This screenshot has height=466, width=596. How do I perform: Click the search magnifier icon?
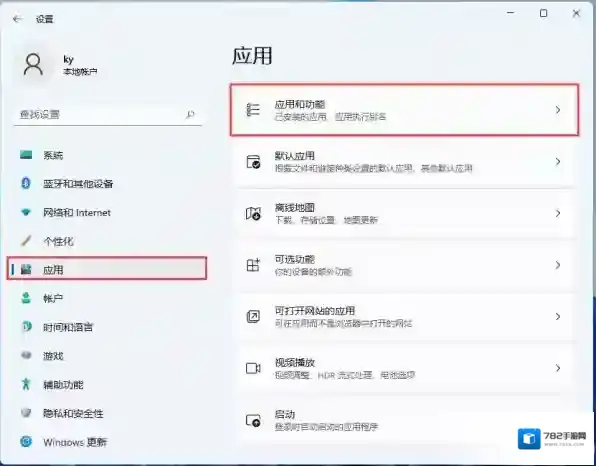pos(190,114)
